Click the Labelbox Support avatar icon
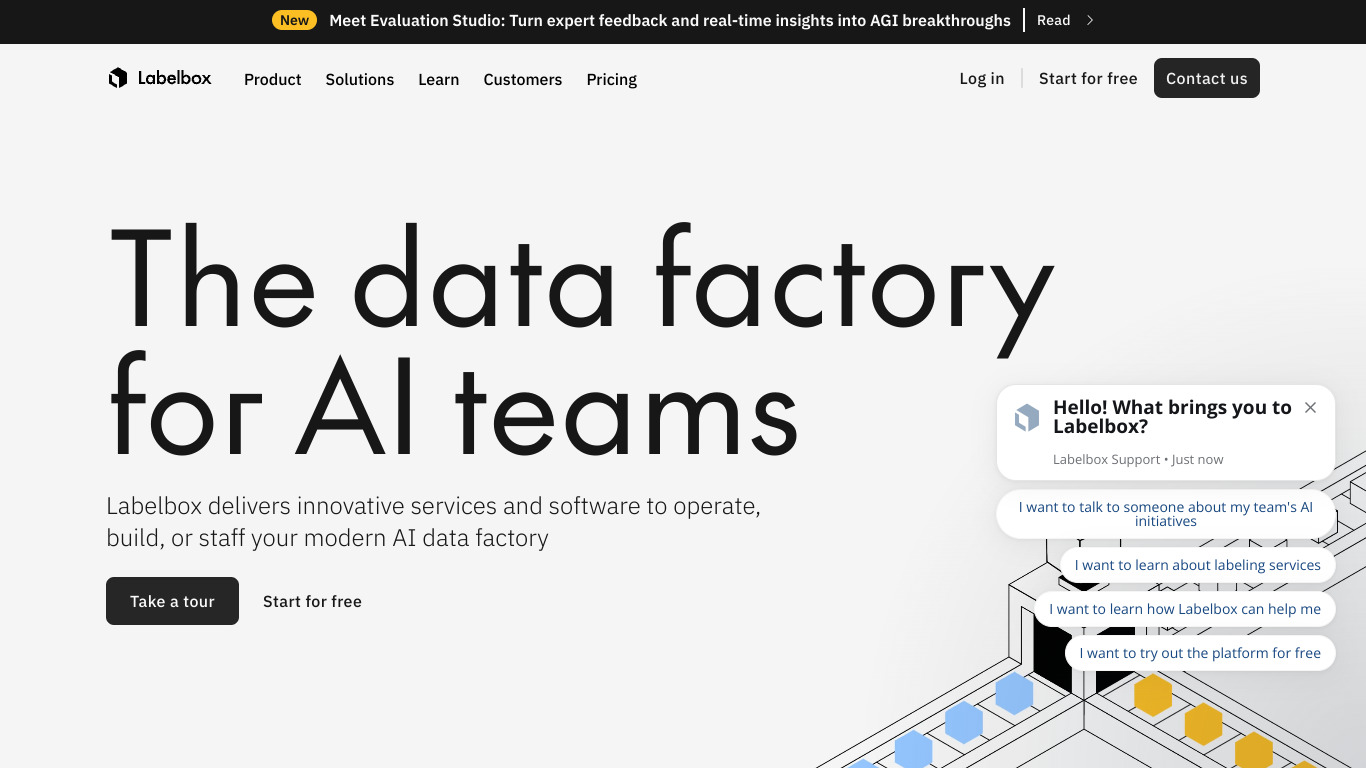 point(1027,418)
